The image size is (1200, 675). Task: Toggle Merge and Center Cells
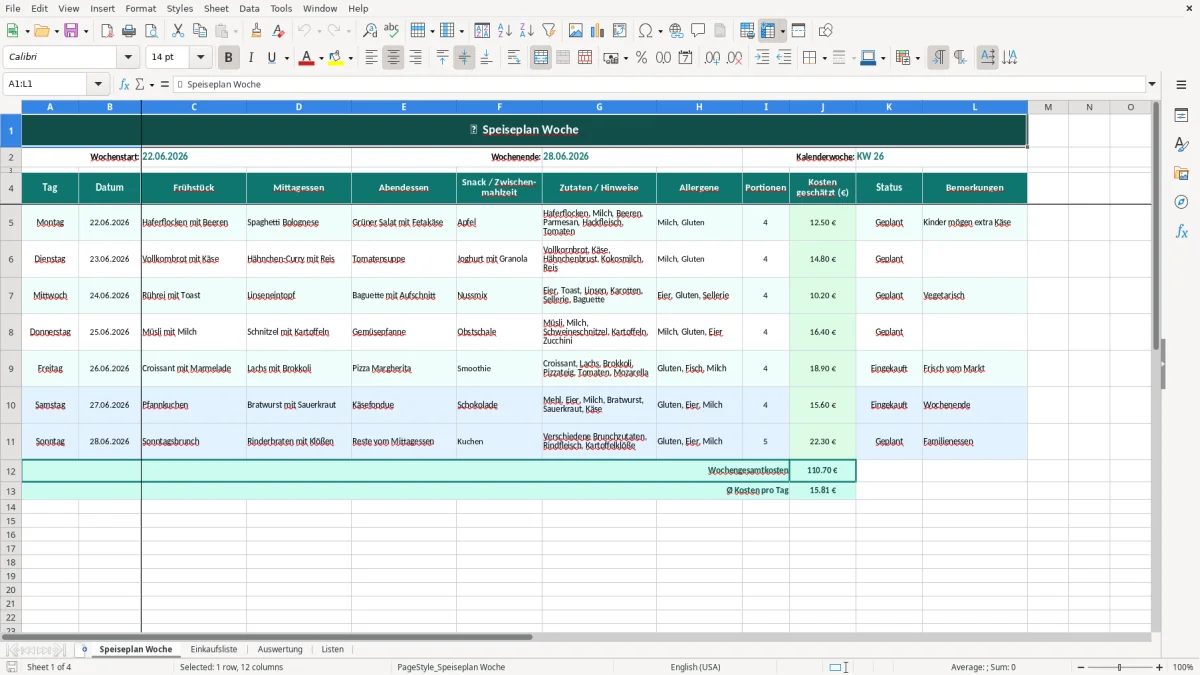[541, 58]
